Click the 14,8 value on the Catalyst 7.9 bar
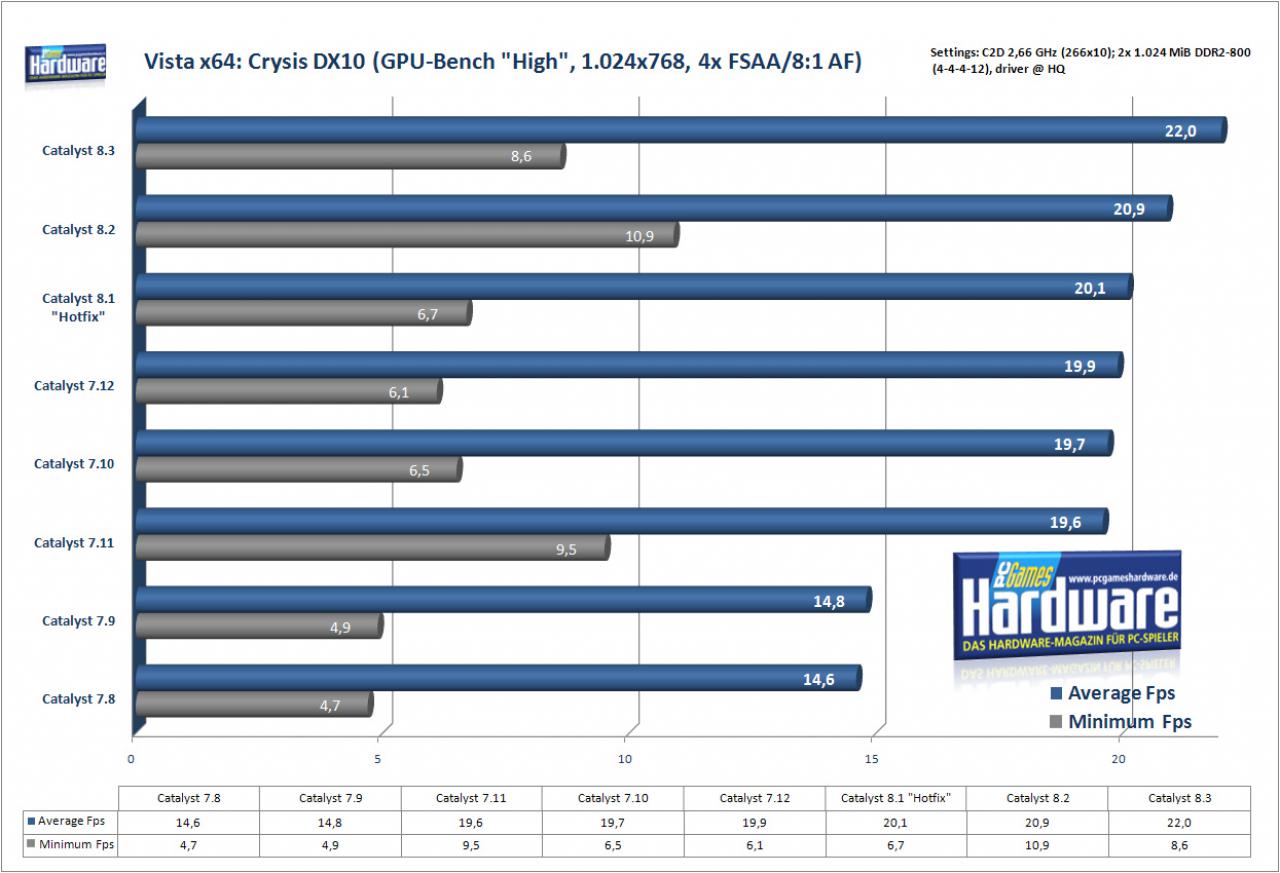 [x=828, y=601]
